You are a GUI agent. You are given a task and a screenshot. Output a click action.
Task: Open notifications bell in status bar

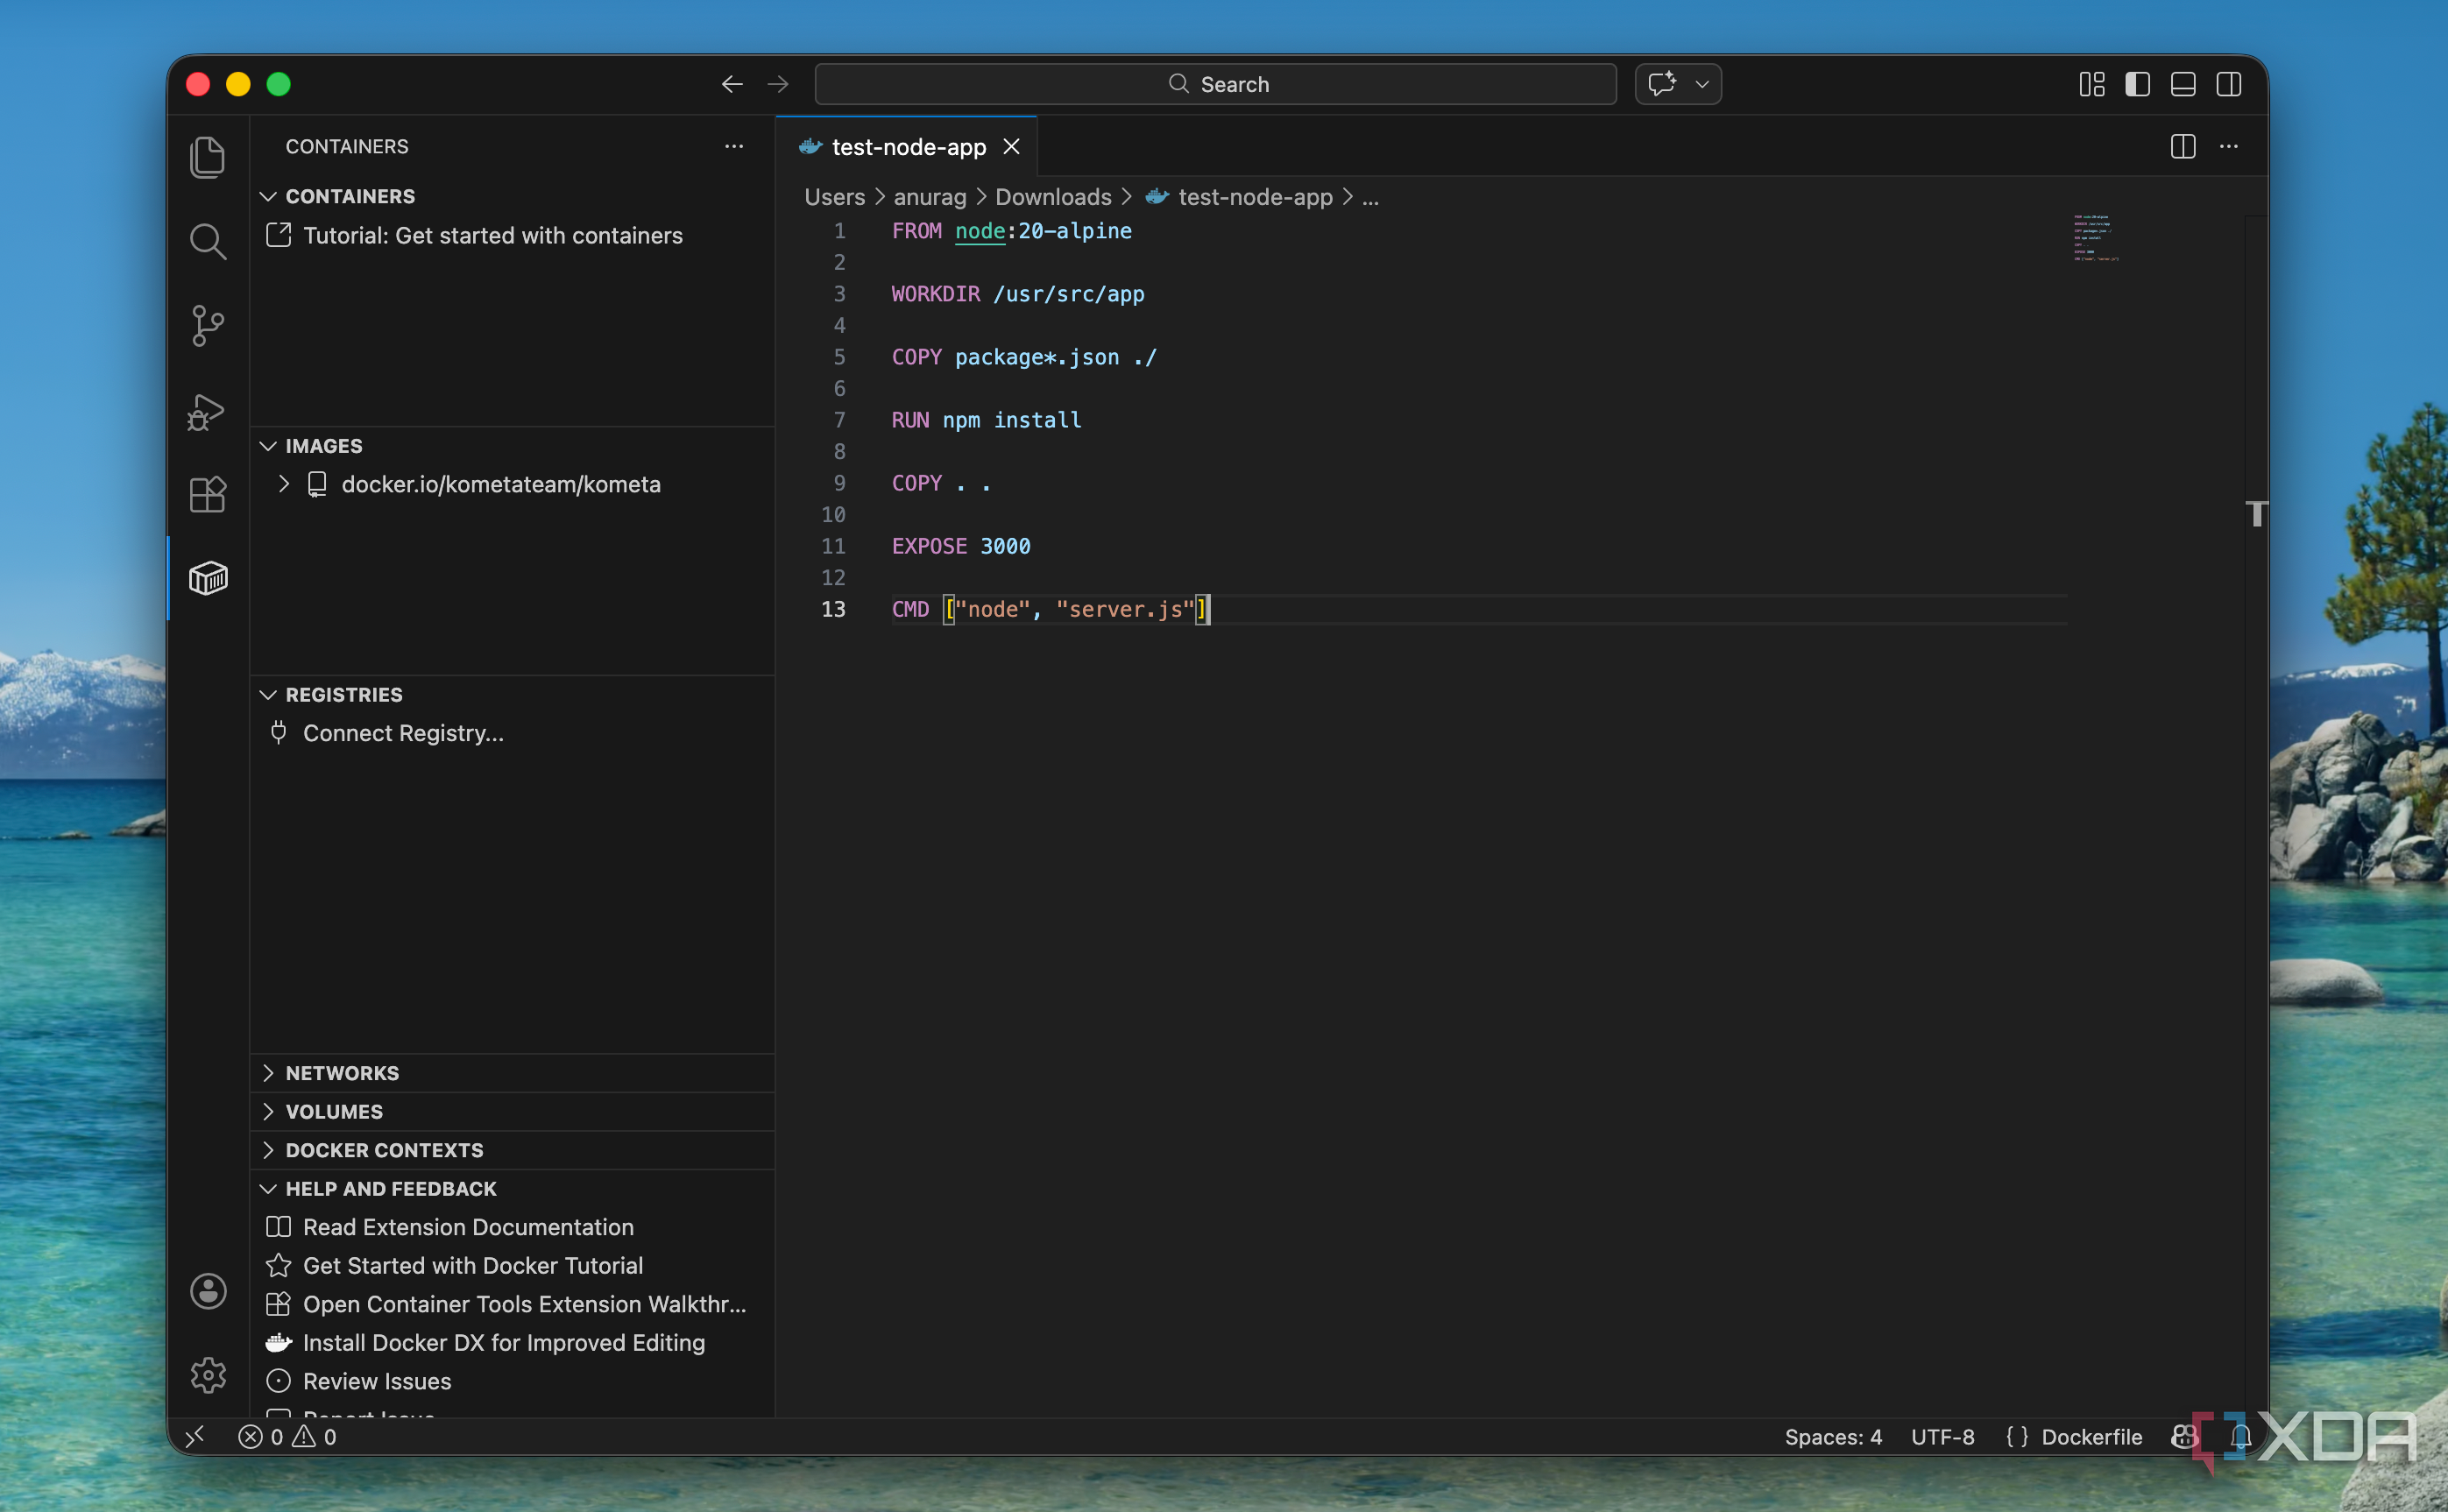click(x=2240, y=1436)
